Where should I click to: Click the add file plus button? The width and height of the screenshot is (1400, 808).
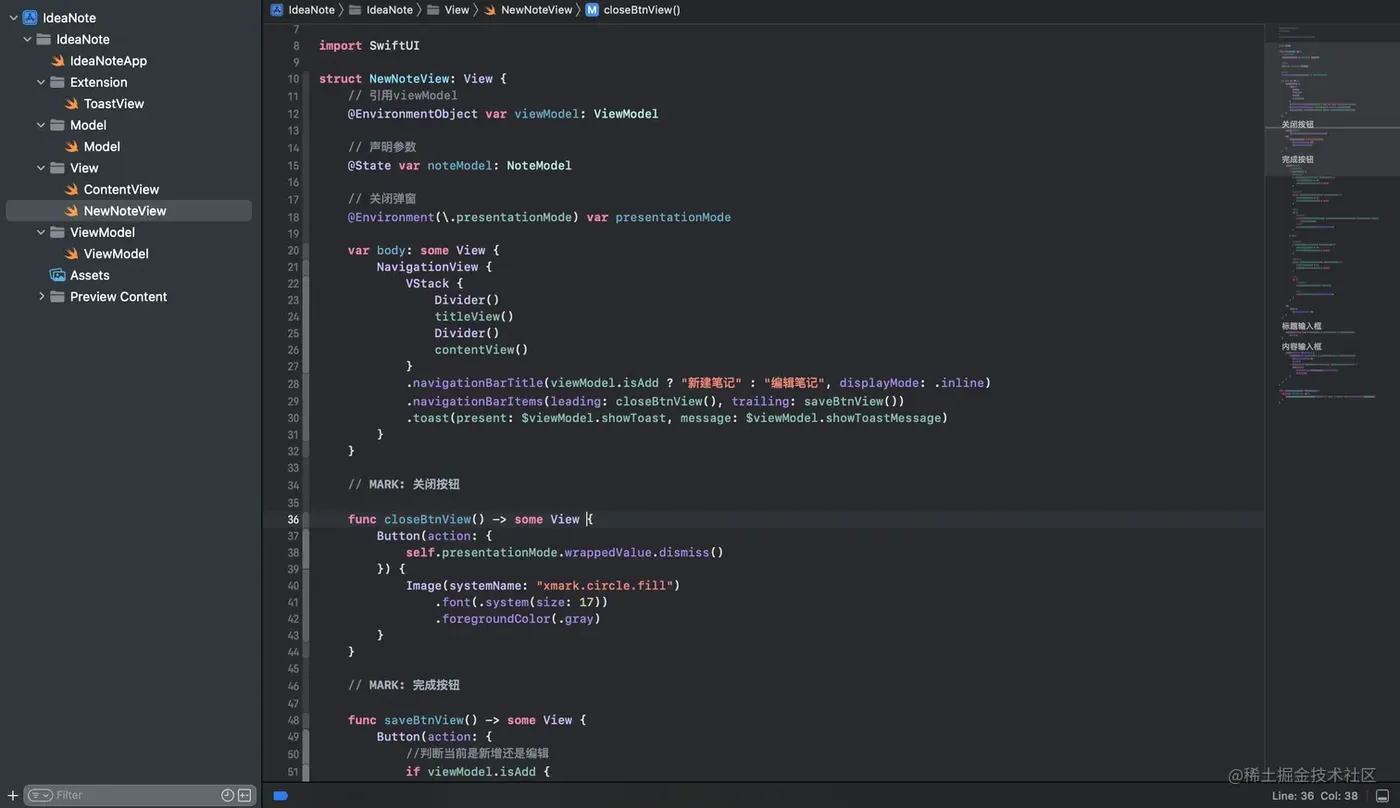(12, 796)
